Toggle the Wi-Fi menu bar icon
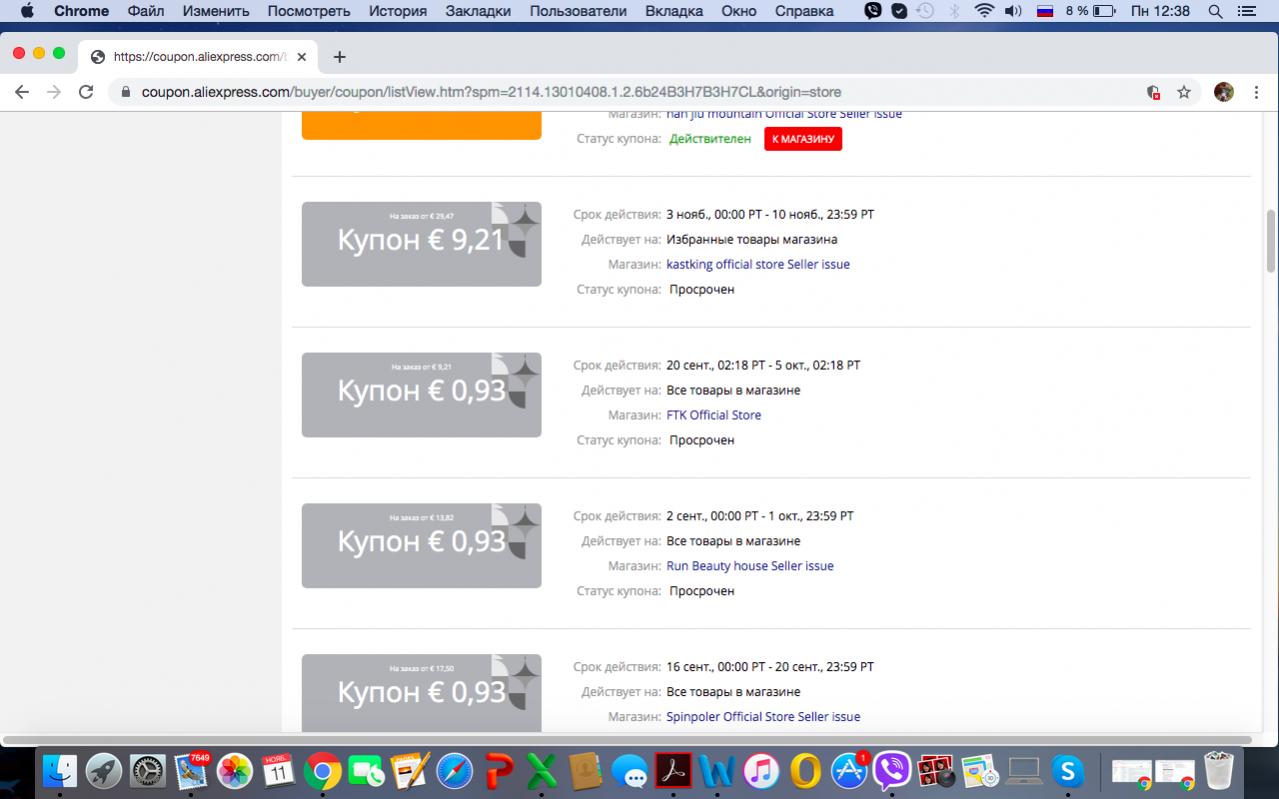The image size is (1279, 799). pyautogui.click(x=984, y=11)
